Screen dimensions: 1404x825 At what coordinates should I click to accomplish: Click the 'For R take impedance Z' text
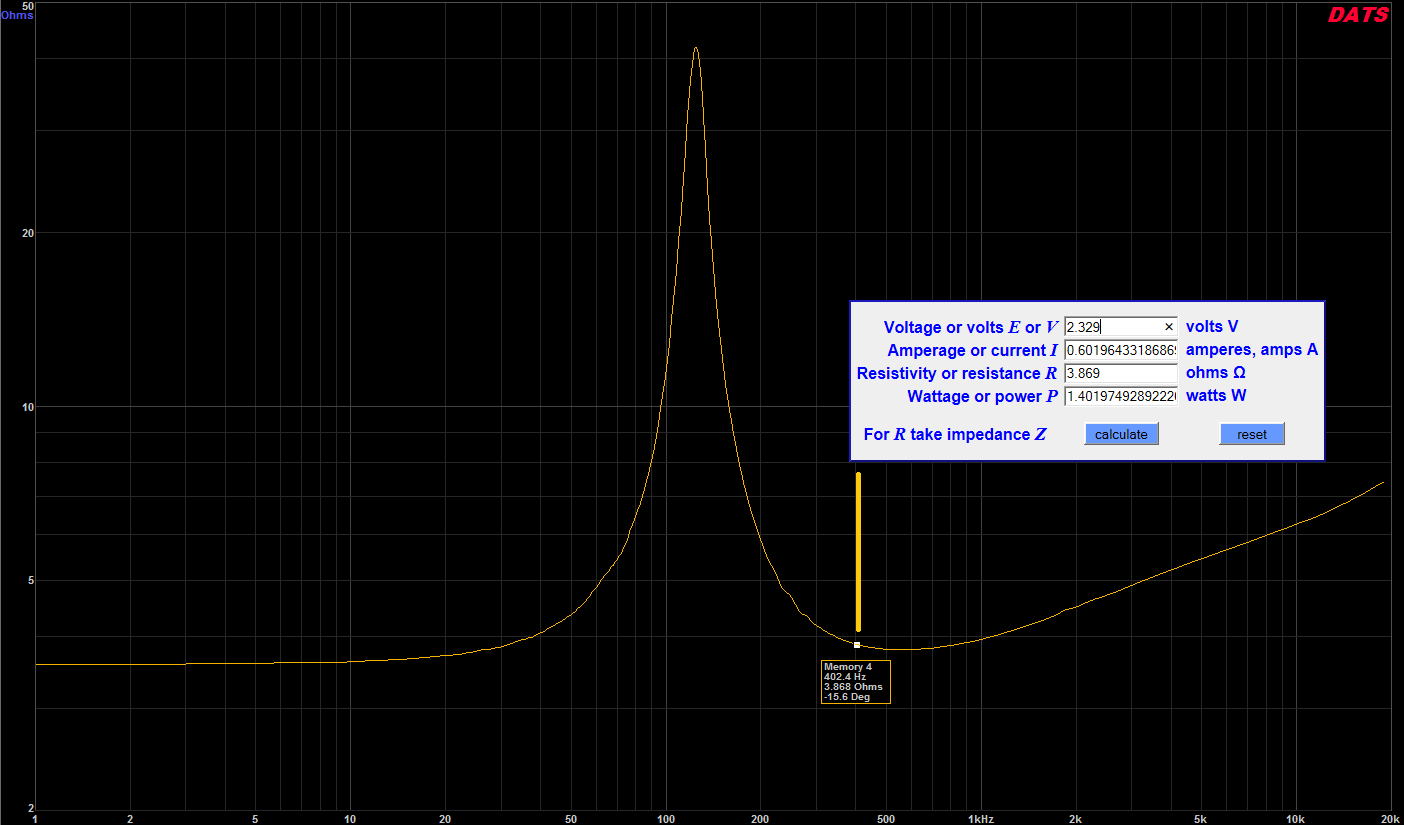click(955, 434)
